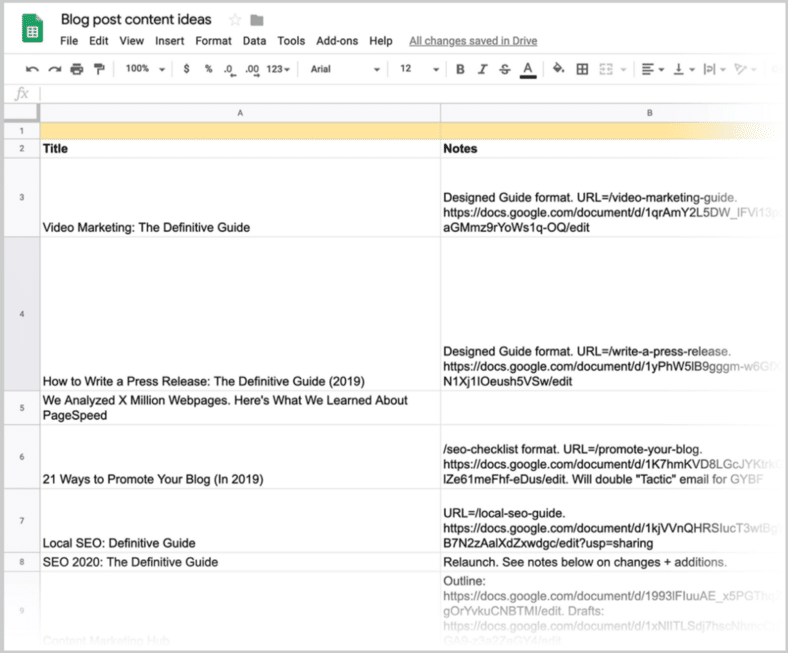Select How to Write a Press Release cell
The image size is (788, 653).
pos(240,314)
